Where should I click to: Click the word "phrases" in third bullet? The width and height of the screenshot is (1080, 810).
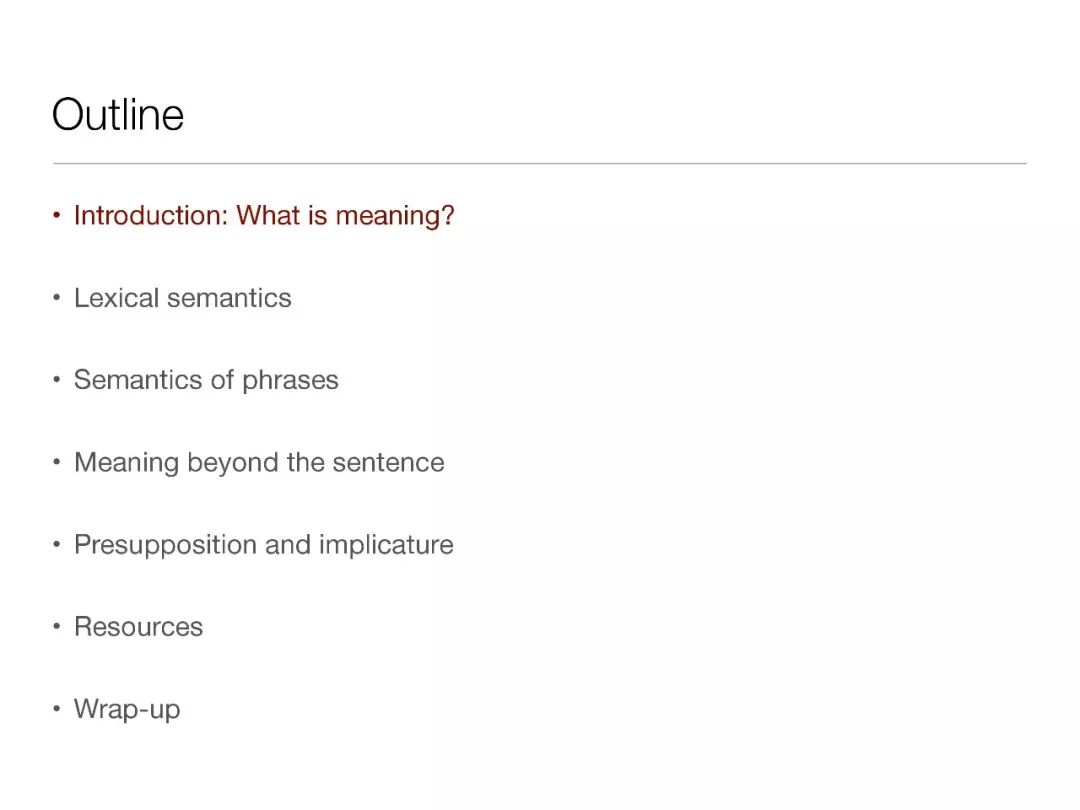(290, 381)
